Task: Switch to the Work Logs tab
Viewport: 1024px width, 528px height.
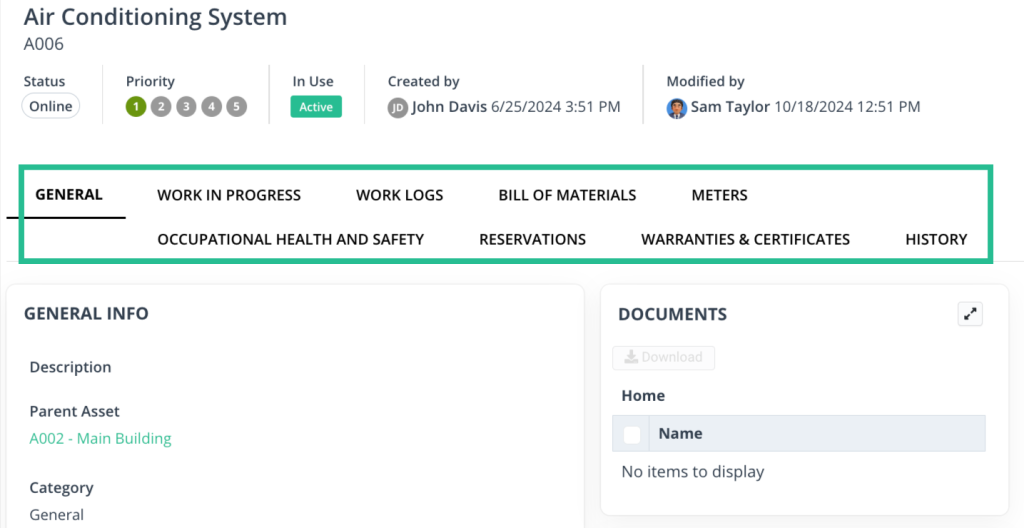Action: 399,195
